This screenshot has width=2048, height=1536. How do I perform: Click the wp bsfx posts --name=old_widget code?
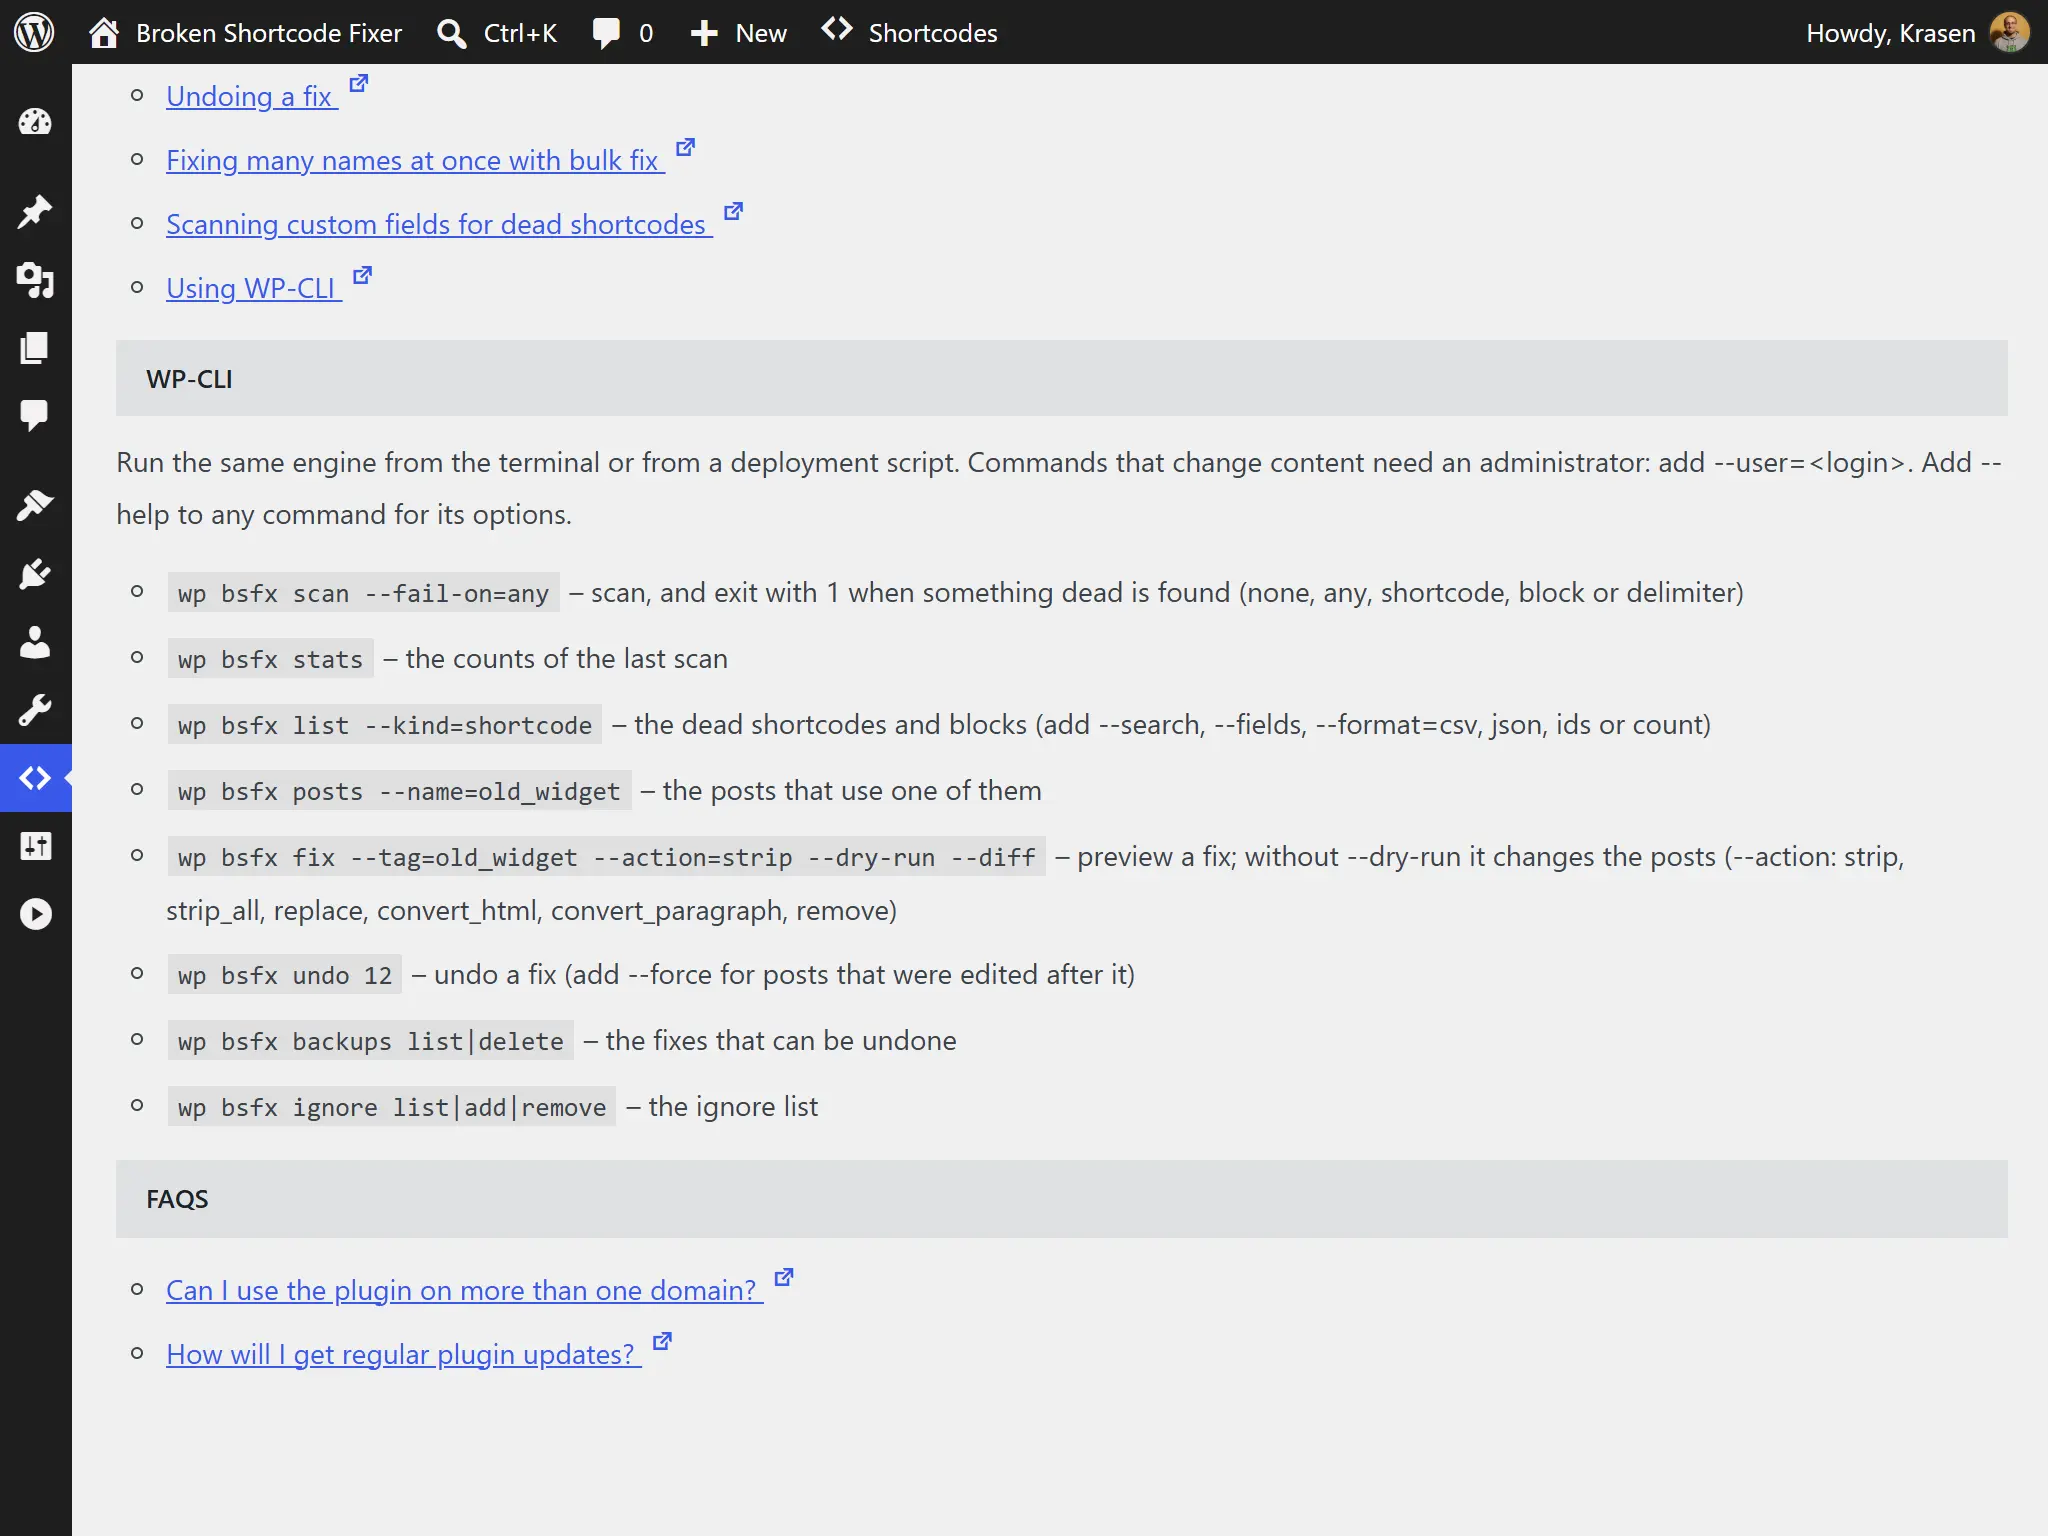click(399, 791)
